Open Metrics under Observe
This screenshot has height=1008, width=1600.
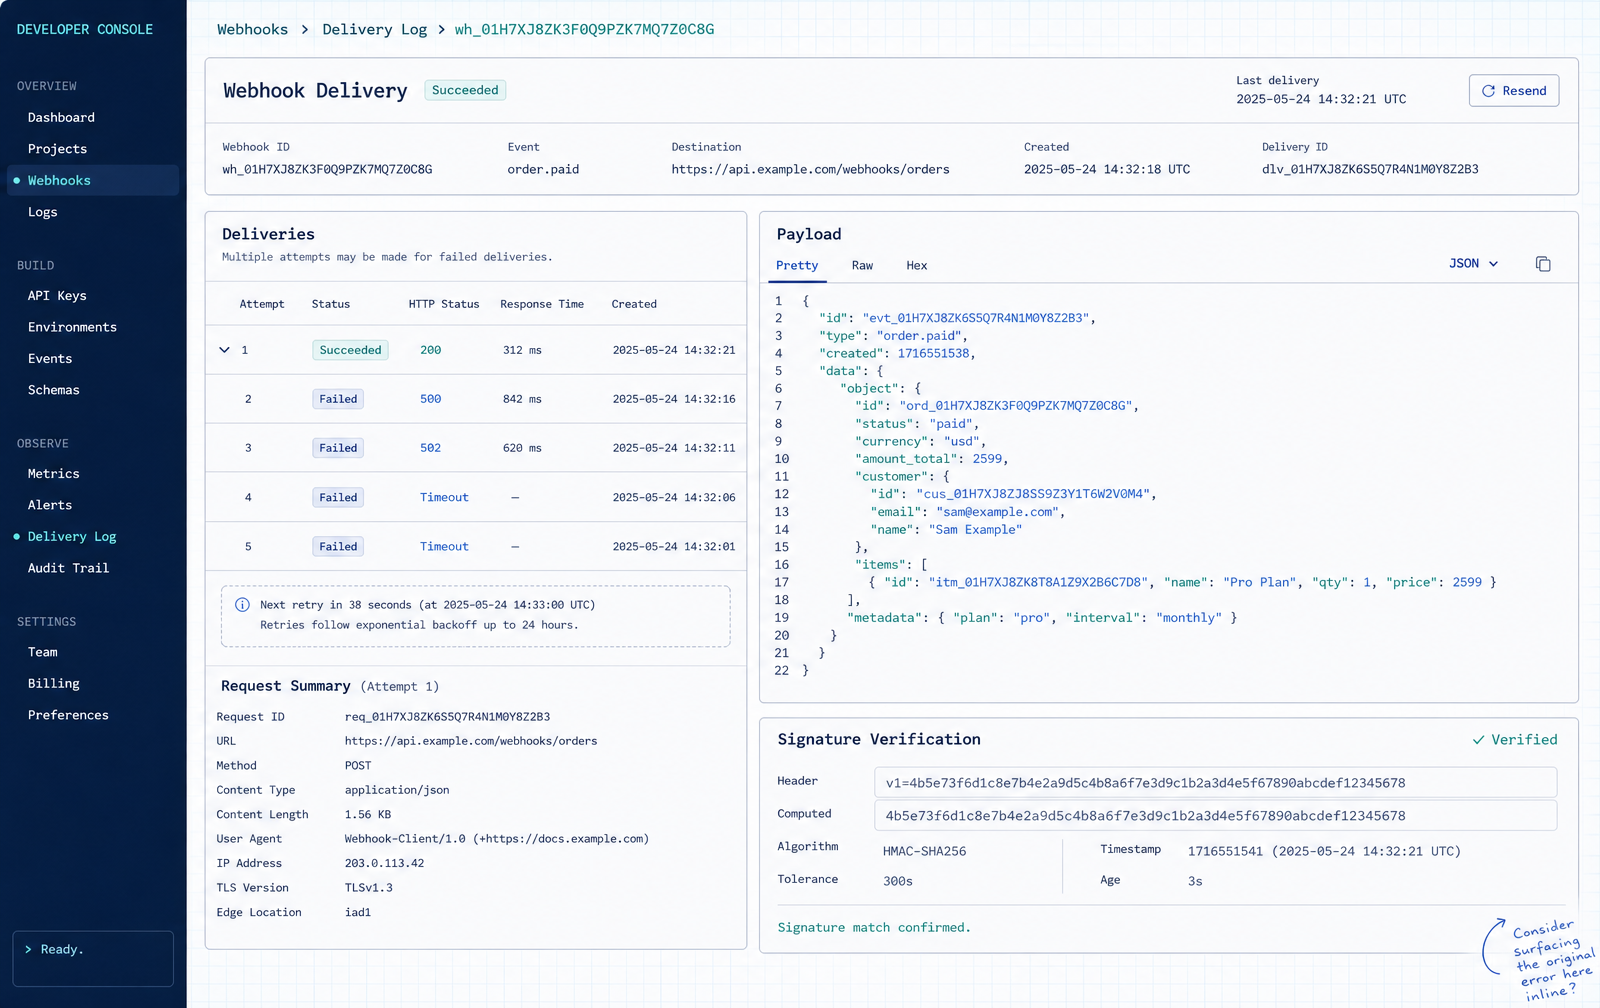click(x=53, y=474)
